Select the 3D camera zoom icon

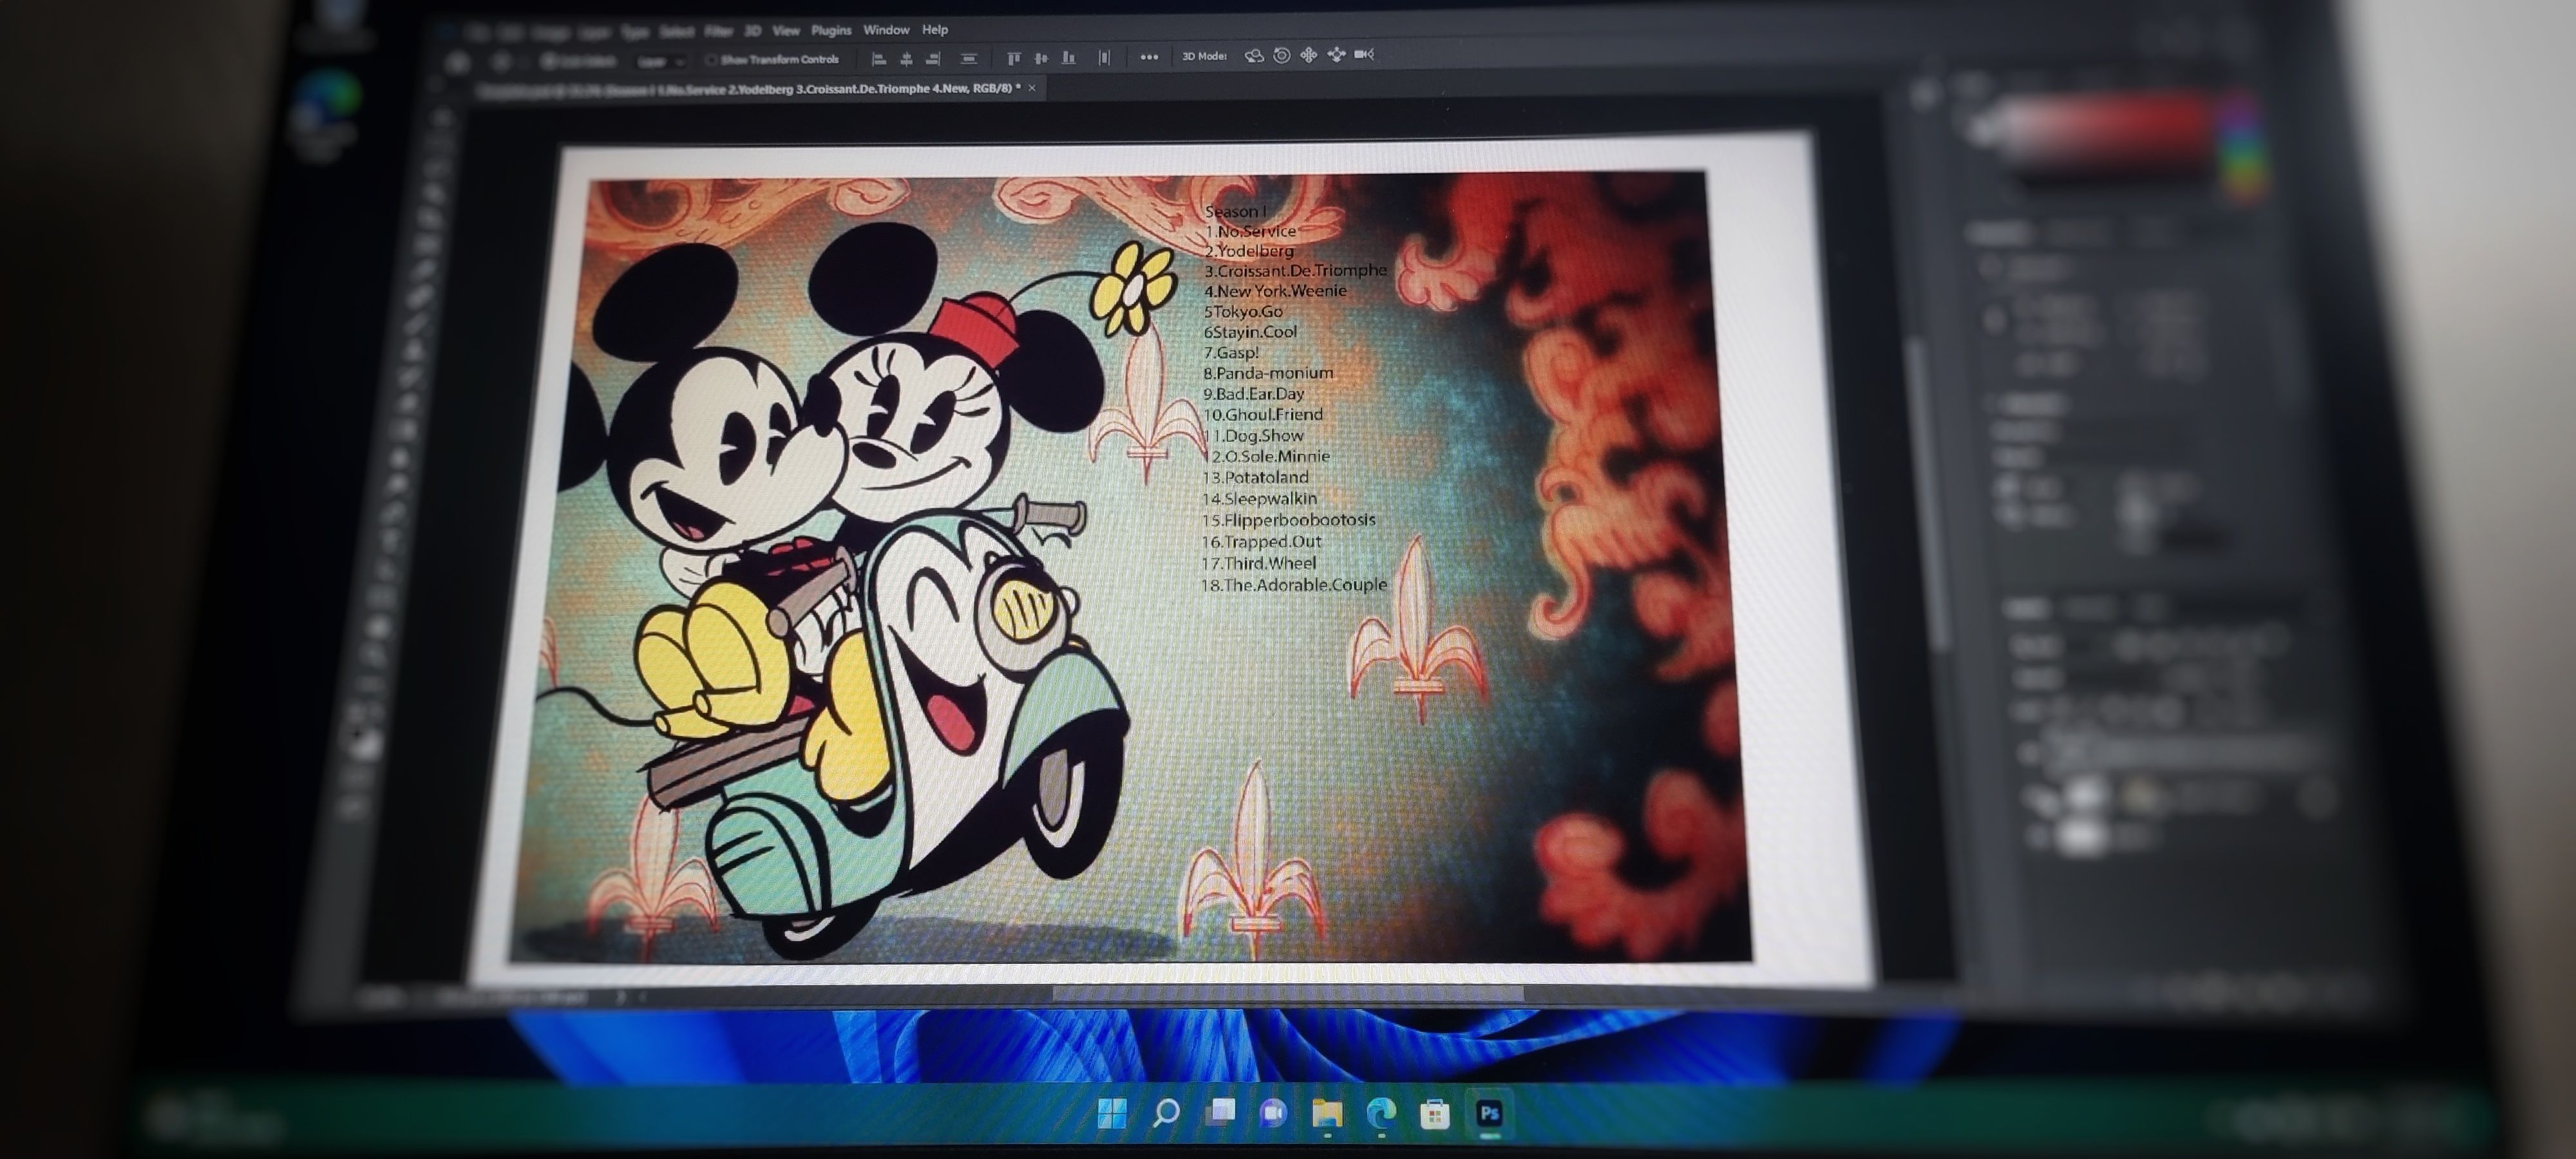(1364, 54)
